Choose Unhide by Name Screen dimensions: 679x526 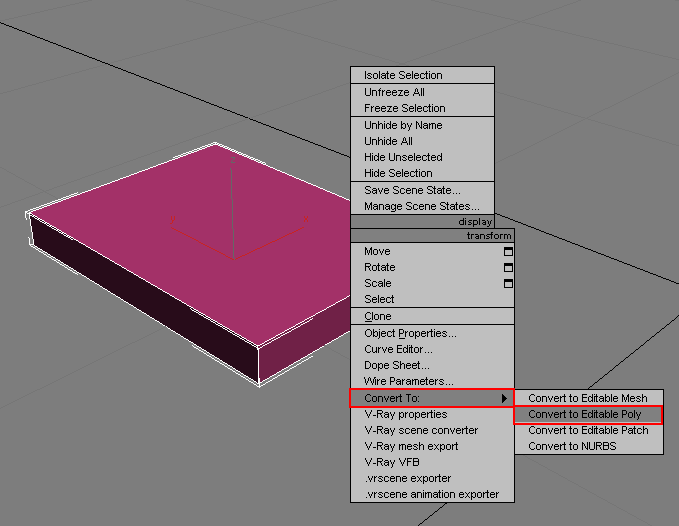(422, 126)
